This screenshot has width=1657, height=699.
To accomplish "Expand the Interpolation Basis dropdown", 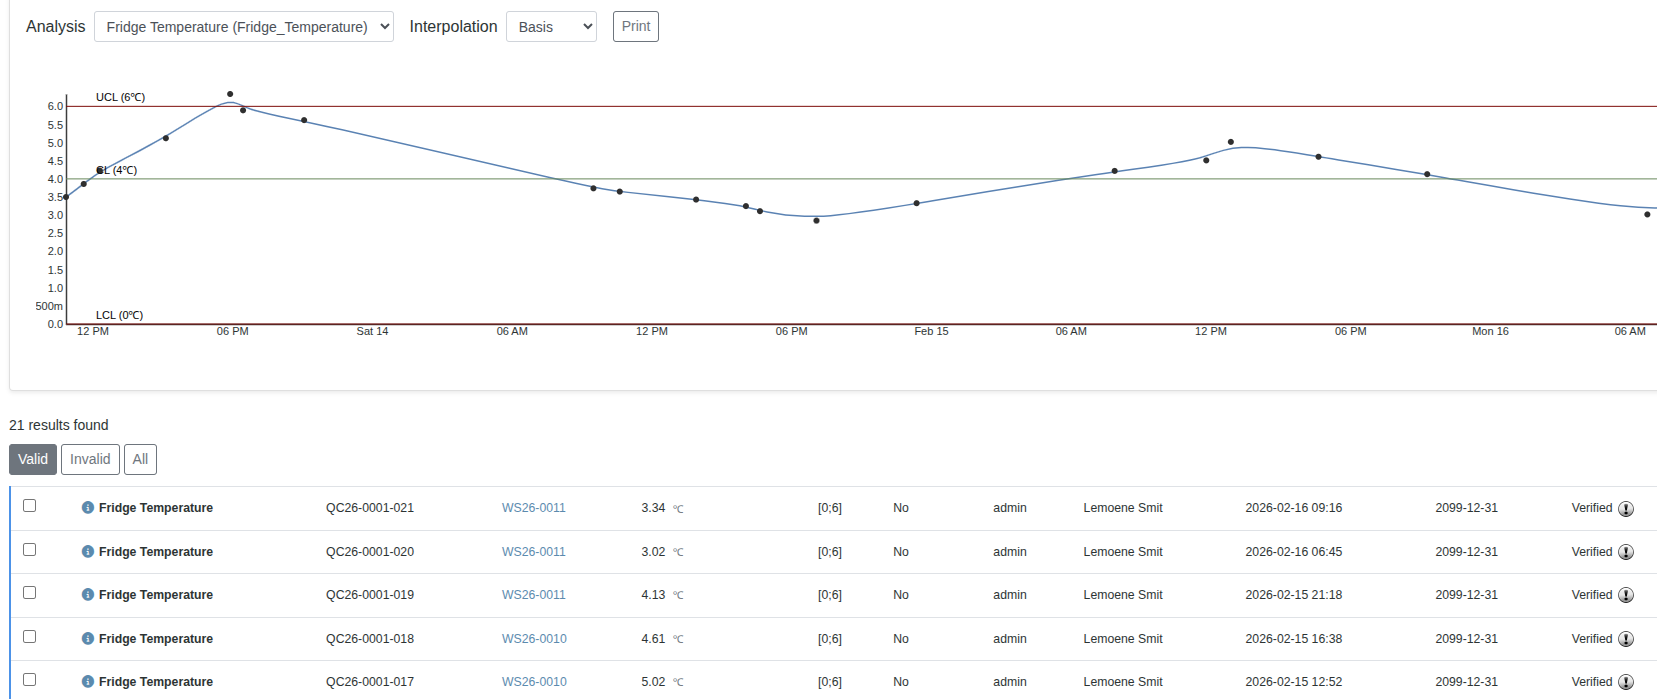I will click(551, 27).
